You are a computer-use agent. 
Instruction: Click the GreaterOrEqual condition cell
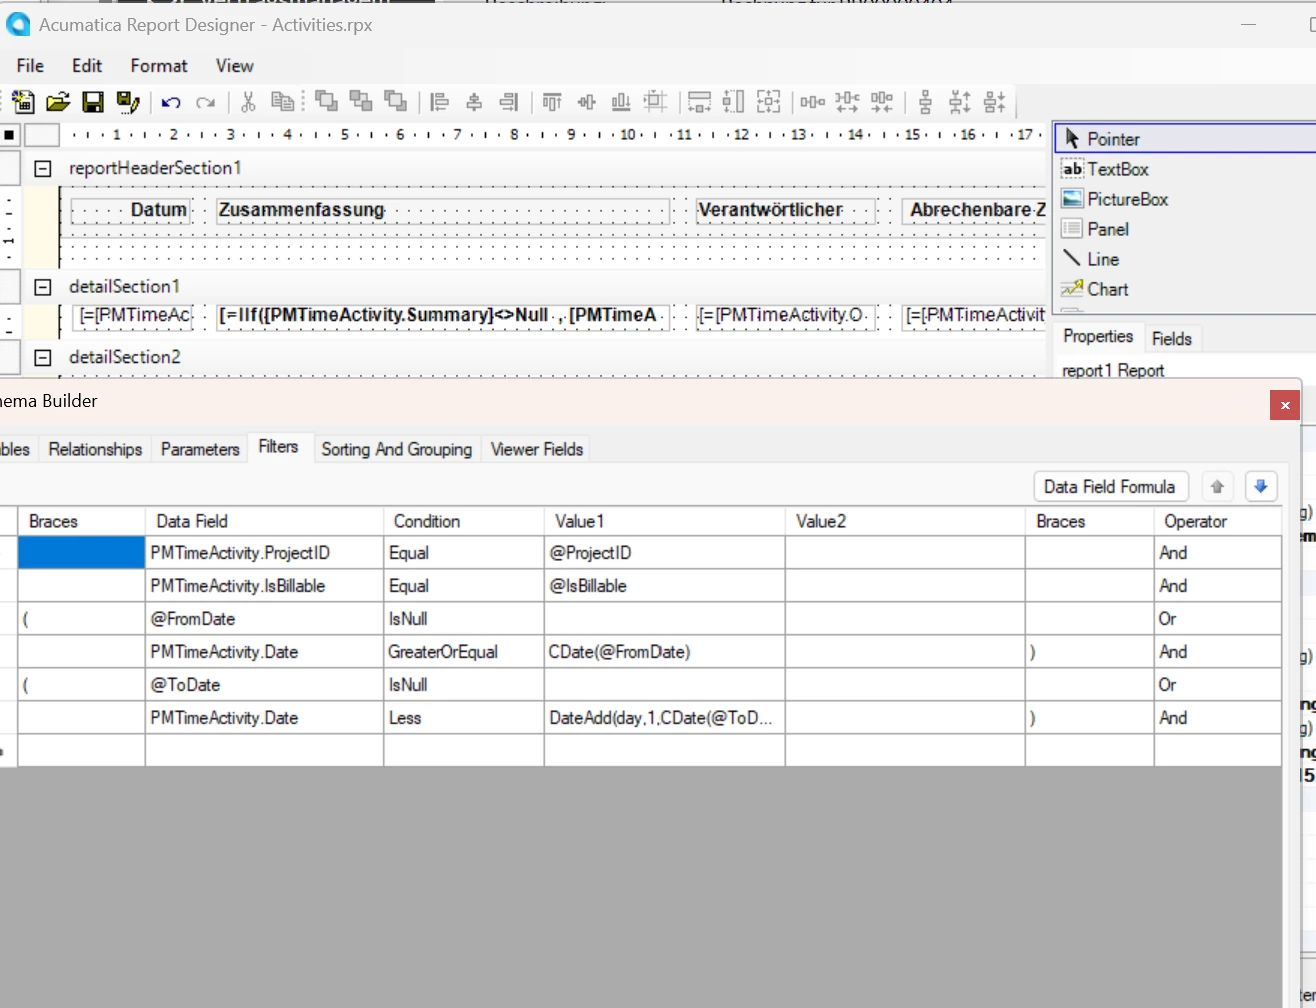tap(464, 652)
